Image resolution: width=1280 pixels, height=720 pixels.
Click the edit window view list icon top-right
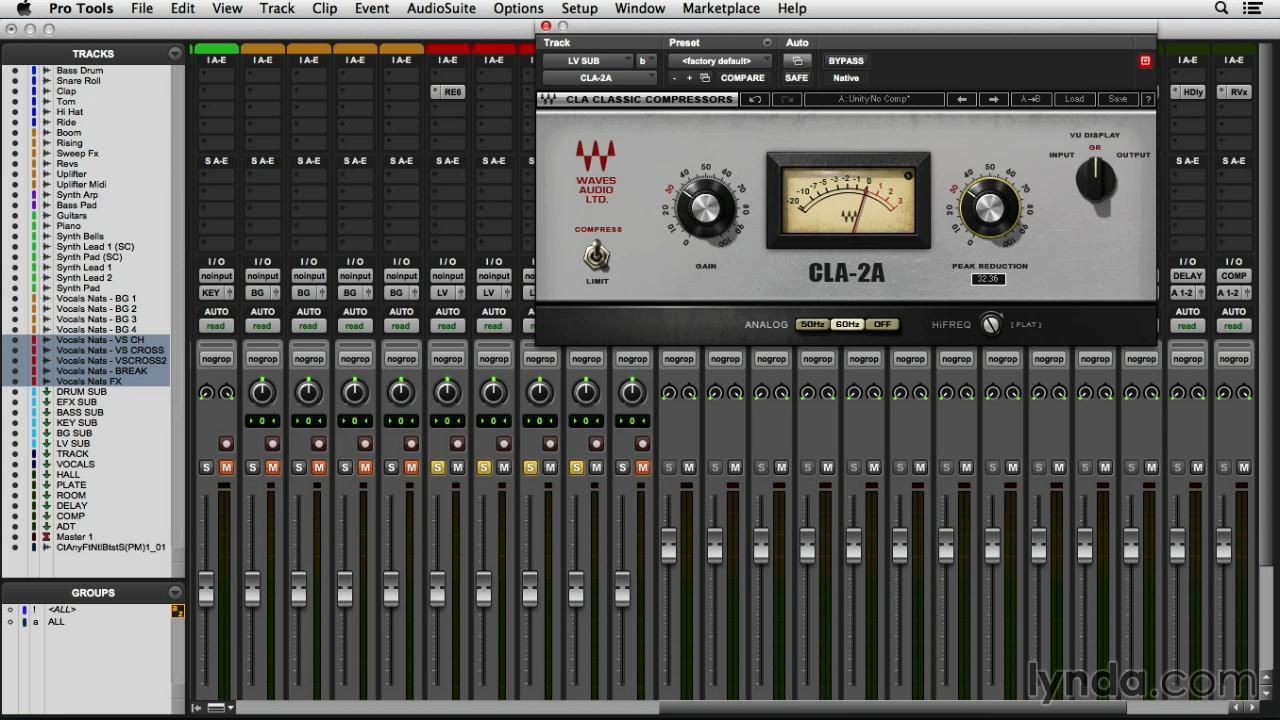(1253, 8)
